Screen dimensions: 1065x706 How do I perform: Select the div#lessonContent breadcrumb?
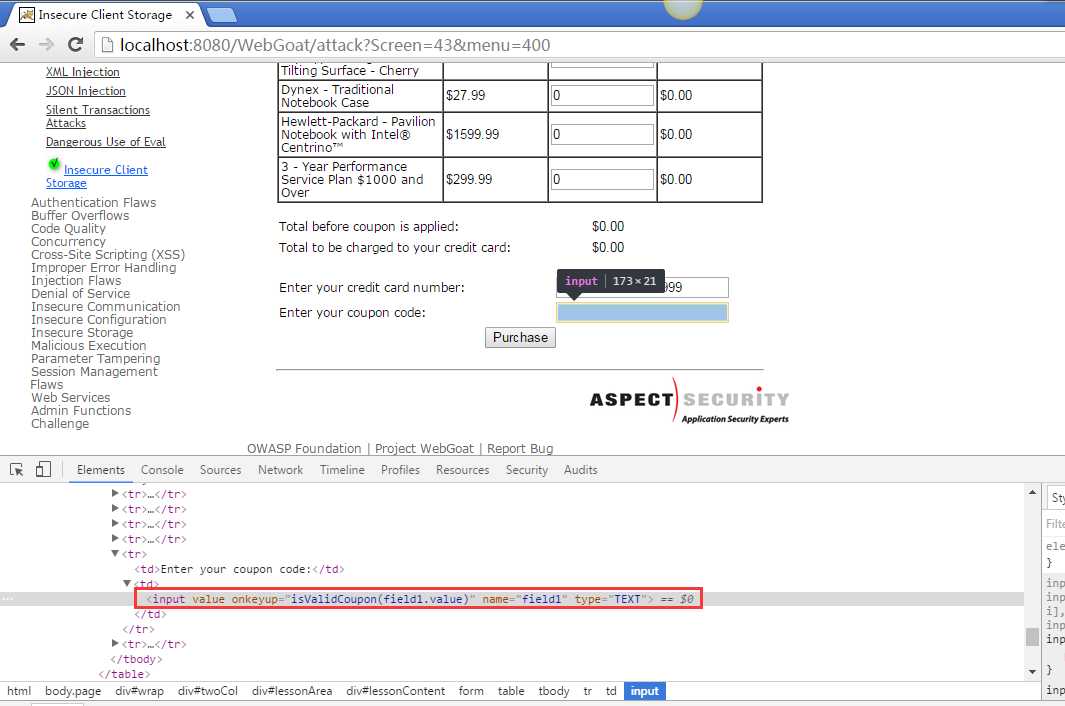[395, 691]
